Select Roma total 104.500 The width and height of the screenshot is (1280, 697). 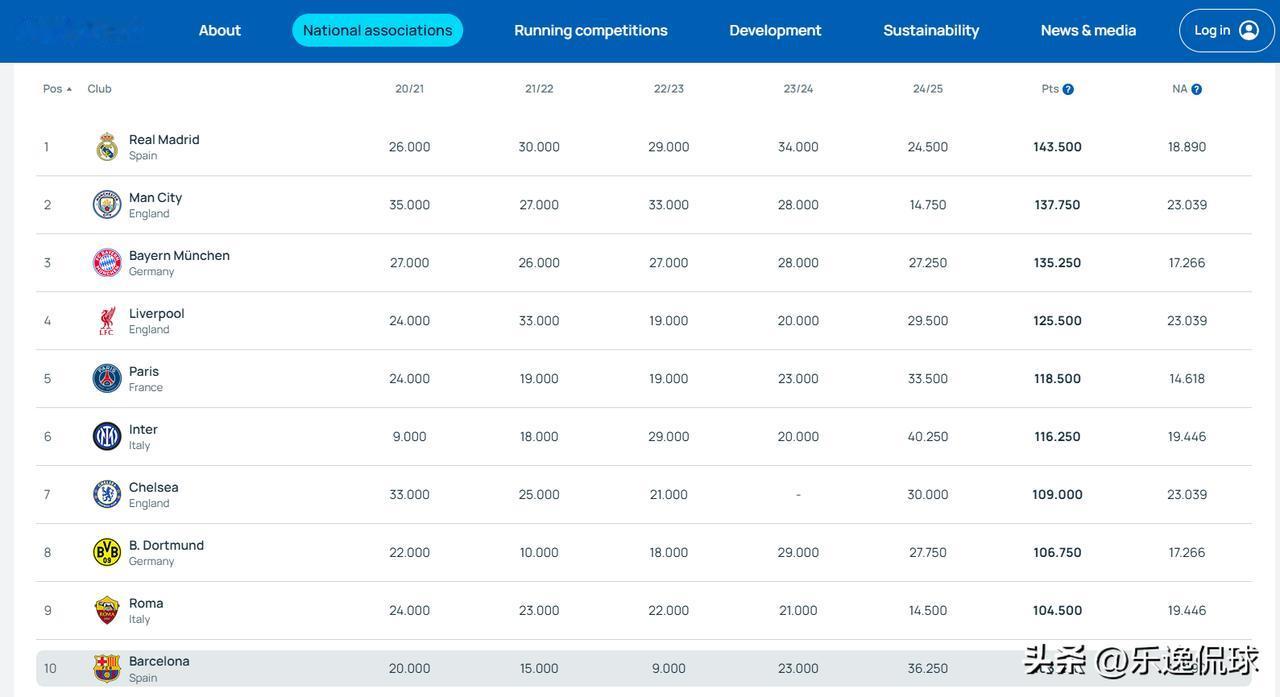[1058, 611]
